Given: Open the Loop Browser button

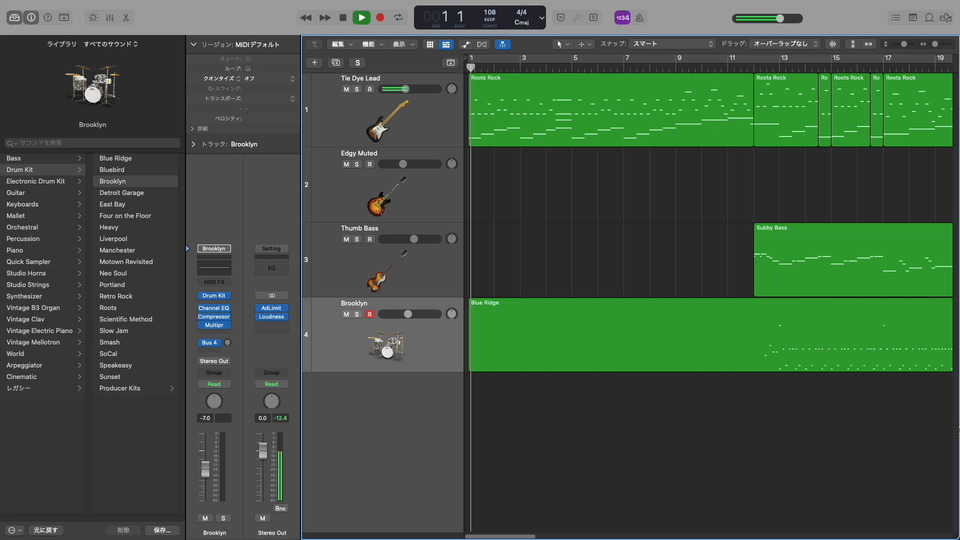Looking at the screenshot, I should point(929,18).
